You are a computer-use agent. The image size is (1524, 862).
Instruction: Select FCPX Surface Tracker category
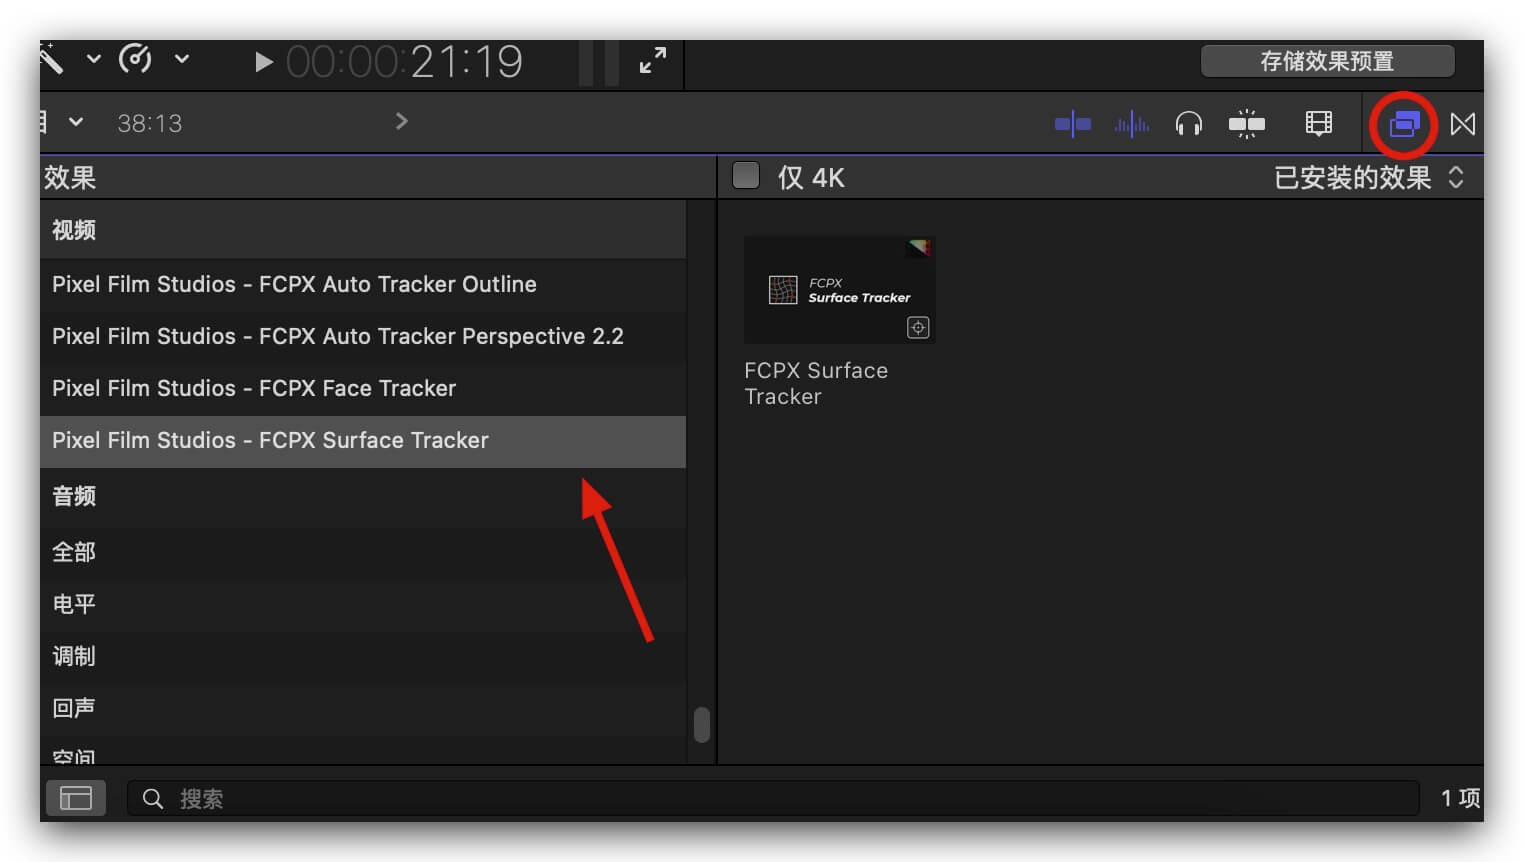click(x=363, y=441)
